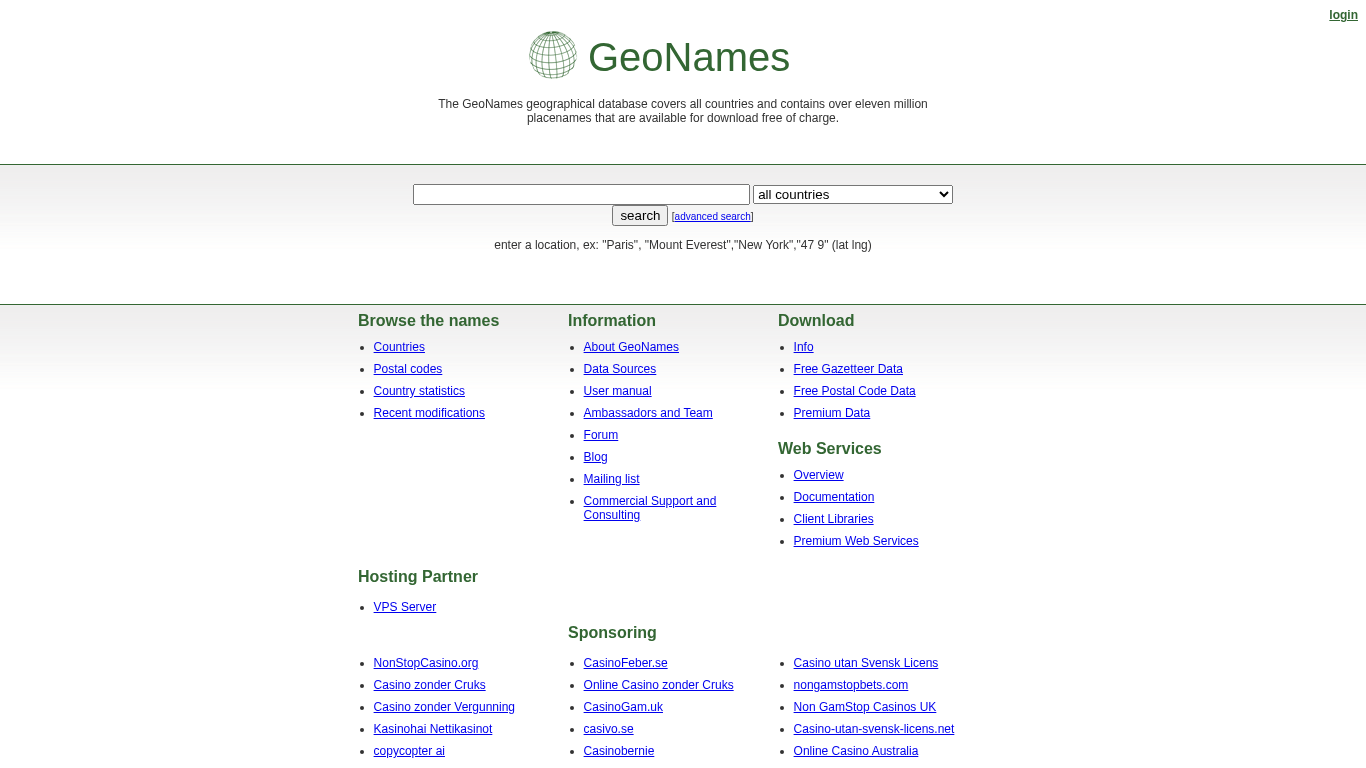
Task: Click the login link
Action: coord(1344,15)
